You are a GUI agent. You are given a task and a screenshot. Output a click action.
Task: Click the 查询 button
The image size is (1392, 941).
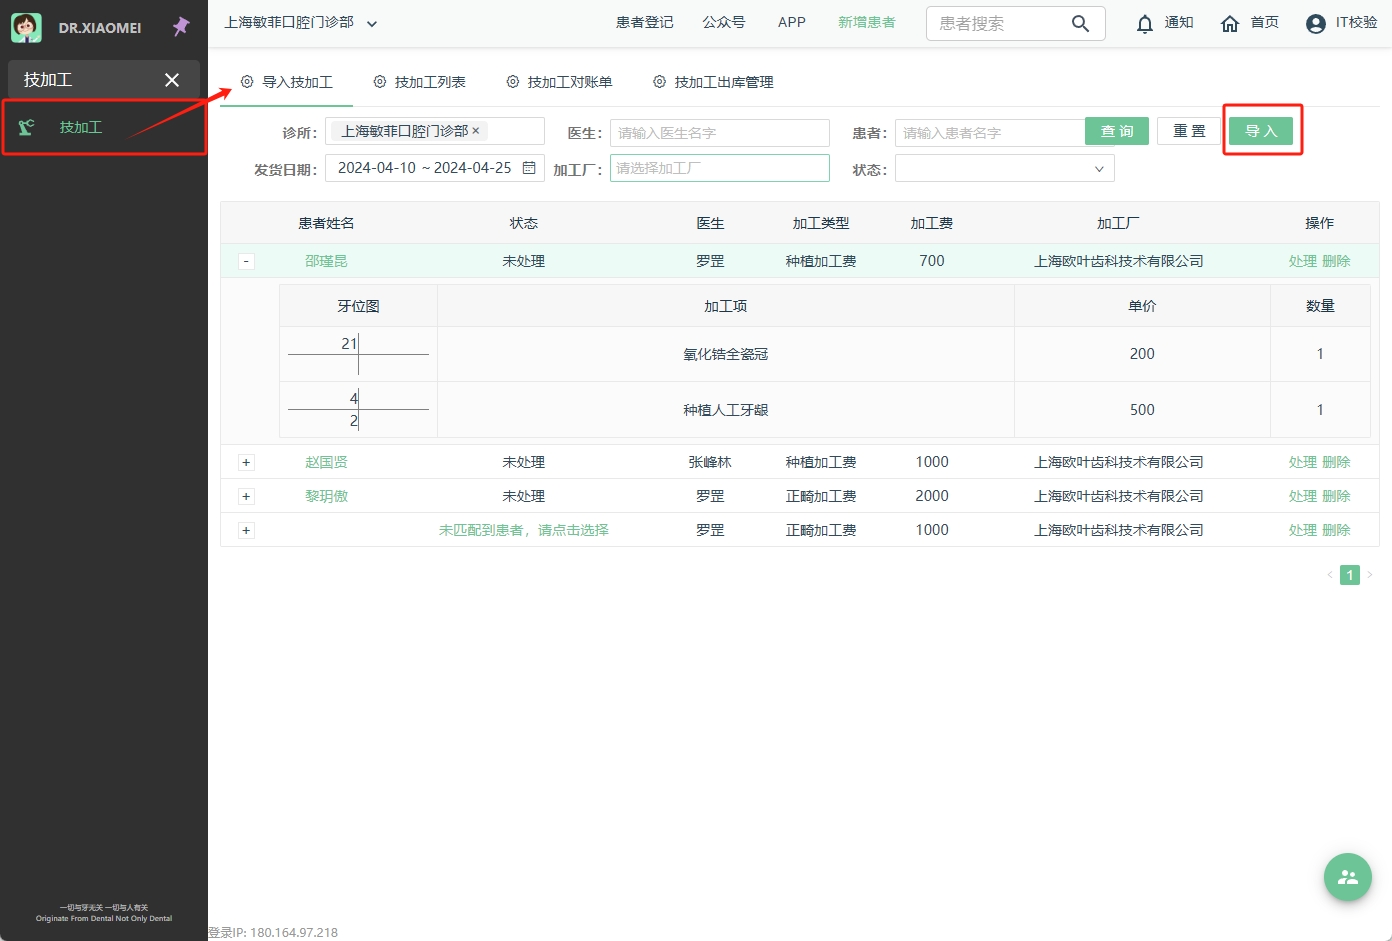coord(1116,131)
